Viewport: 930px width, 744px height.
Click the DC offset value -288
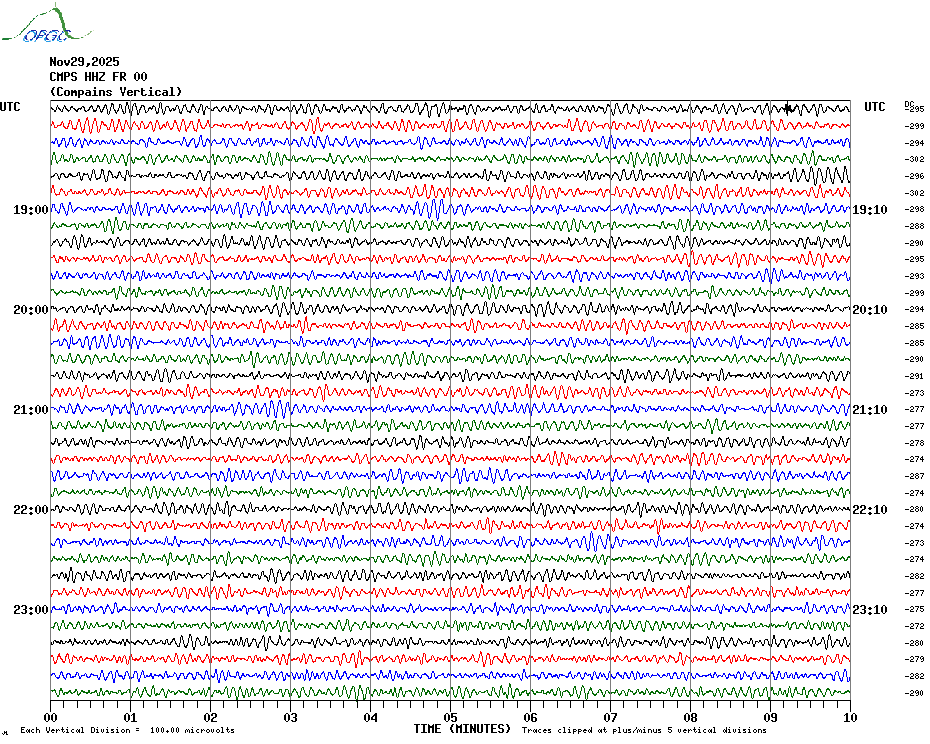pyautogui.click(x=915, y=226)
